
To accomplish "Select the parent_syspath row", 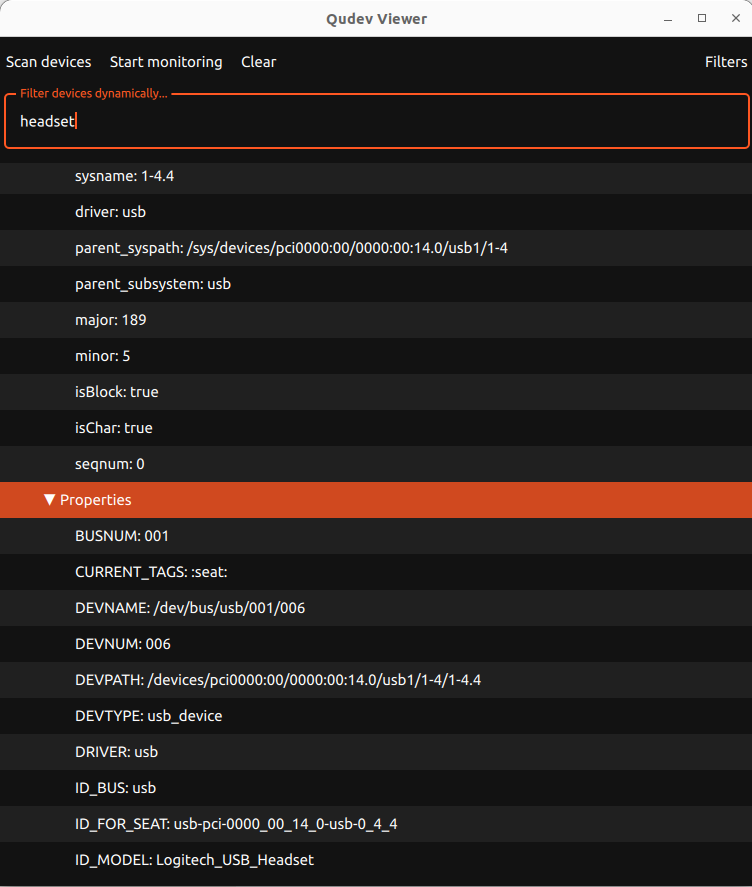I will pyautogui.click(x=291, y=248).
